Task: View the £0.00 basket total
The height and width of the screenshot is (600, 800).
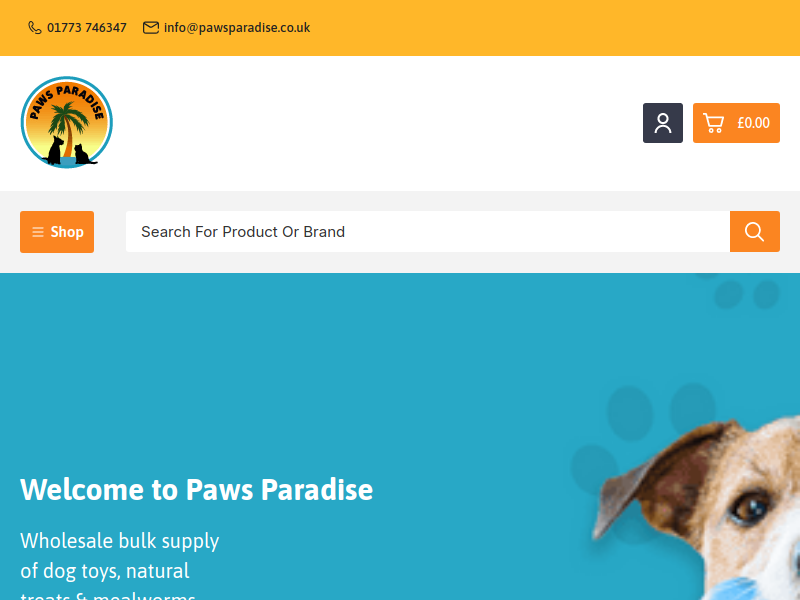Action: (753, 123)
